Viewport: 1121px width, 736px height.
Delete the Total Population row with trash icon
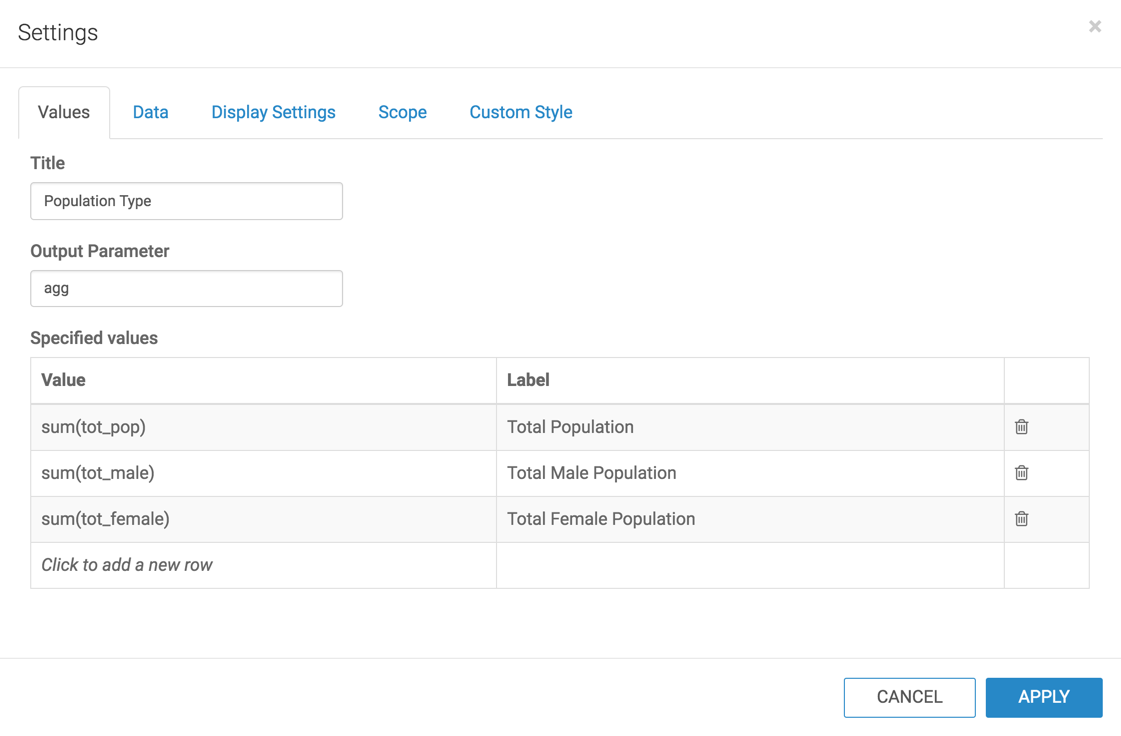click(1021, 427)
